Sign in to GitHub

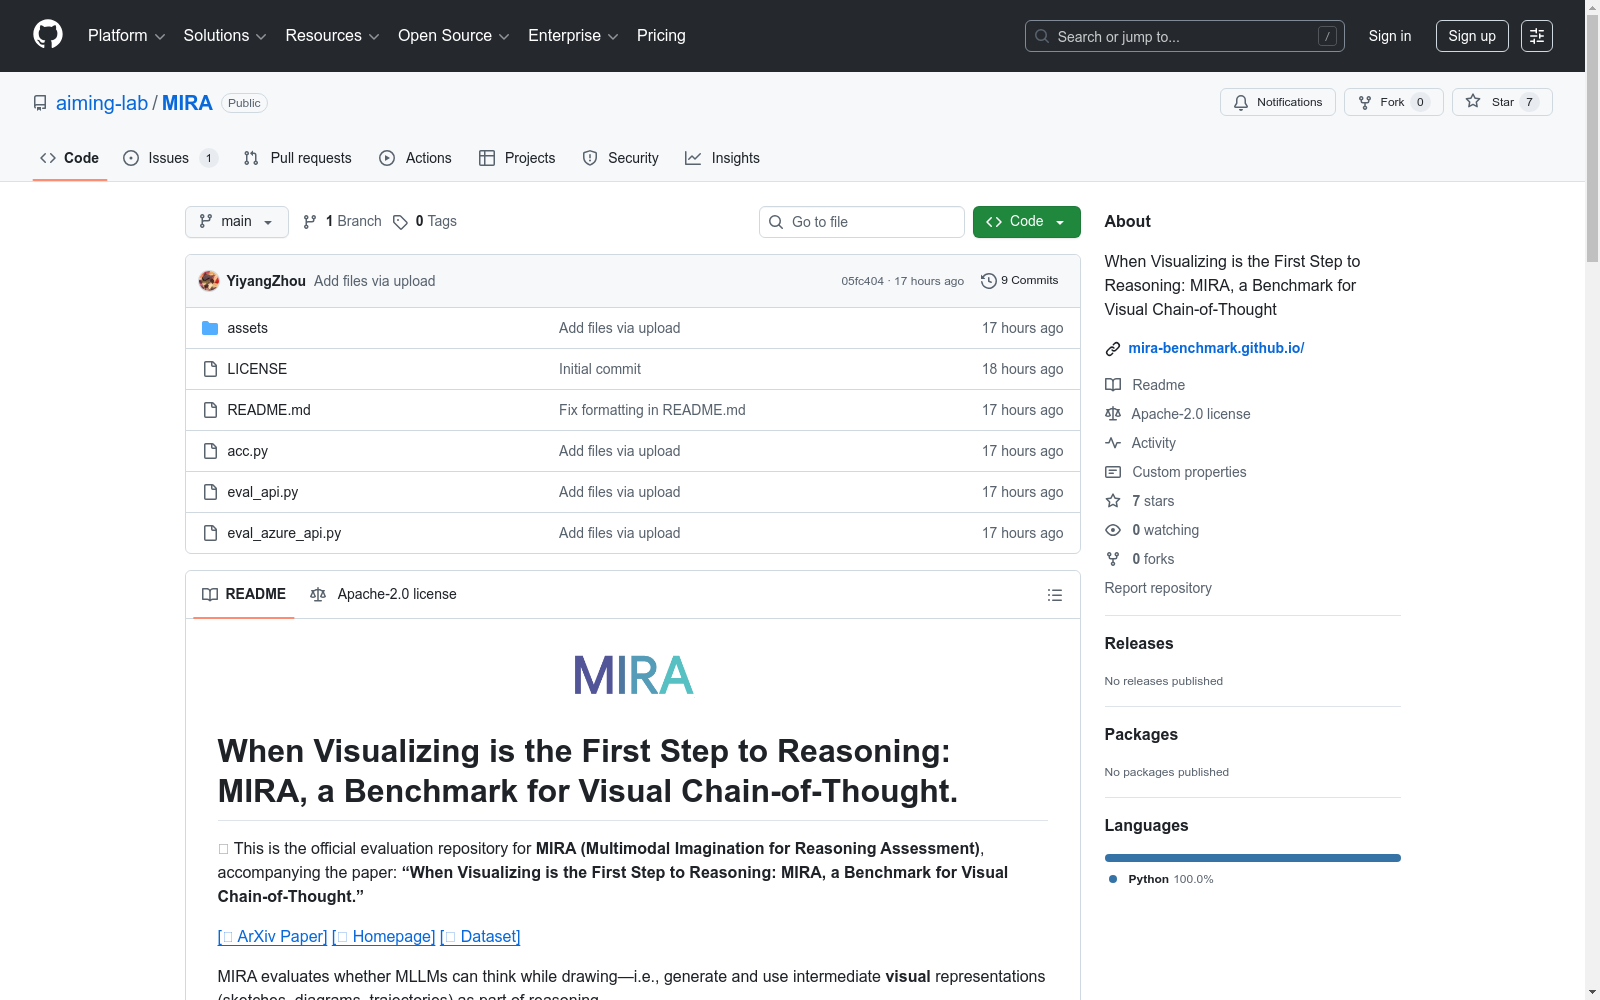pos(1390,36)
